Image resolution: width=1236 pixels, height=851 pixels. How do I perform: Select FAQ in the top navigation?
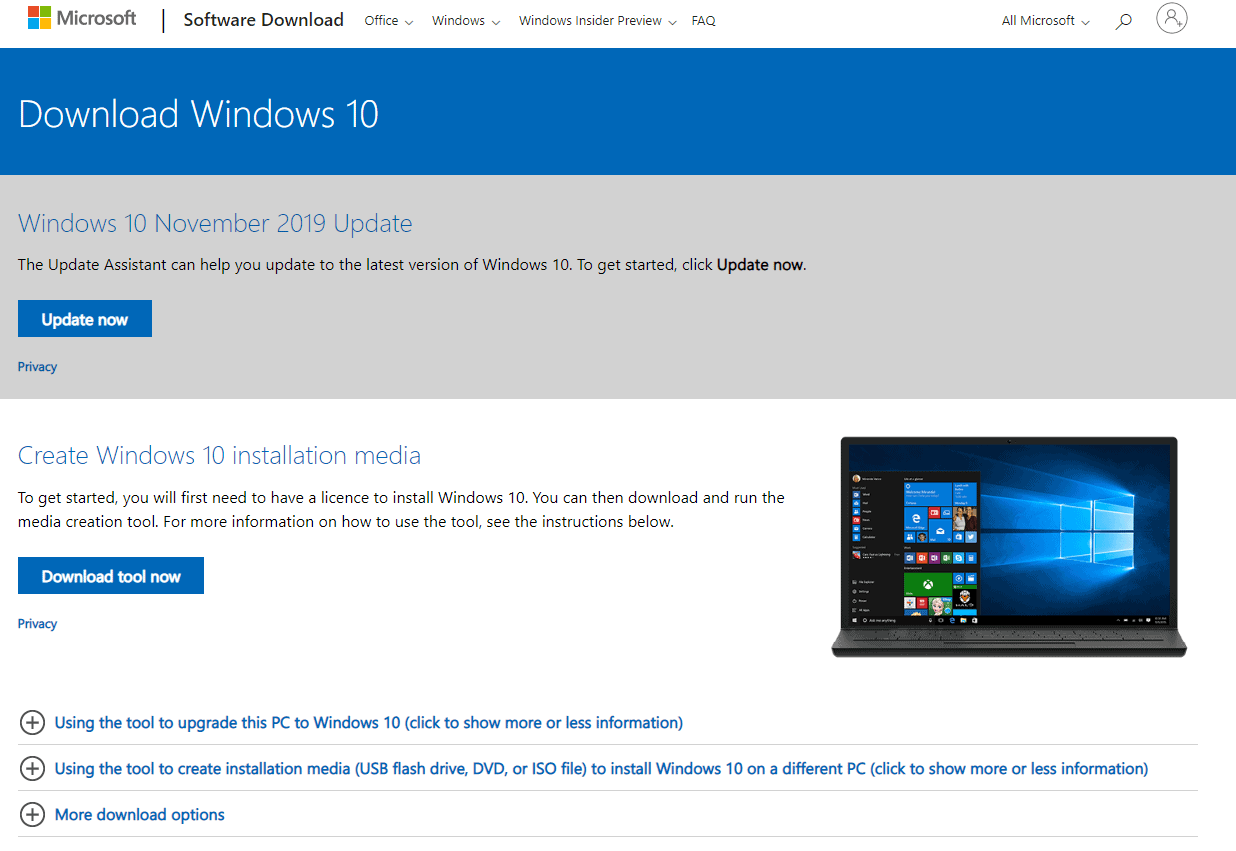703,20
